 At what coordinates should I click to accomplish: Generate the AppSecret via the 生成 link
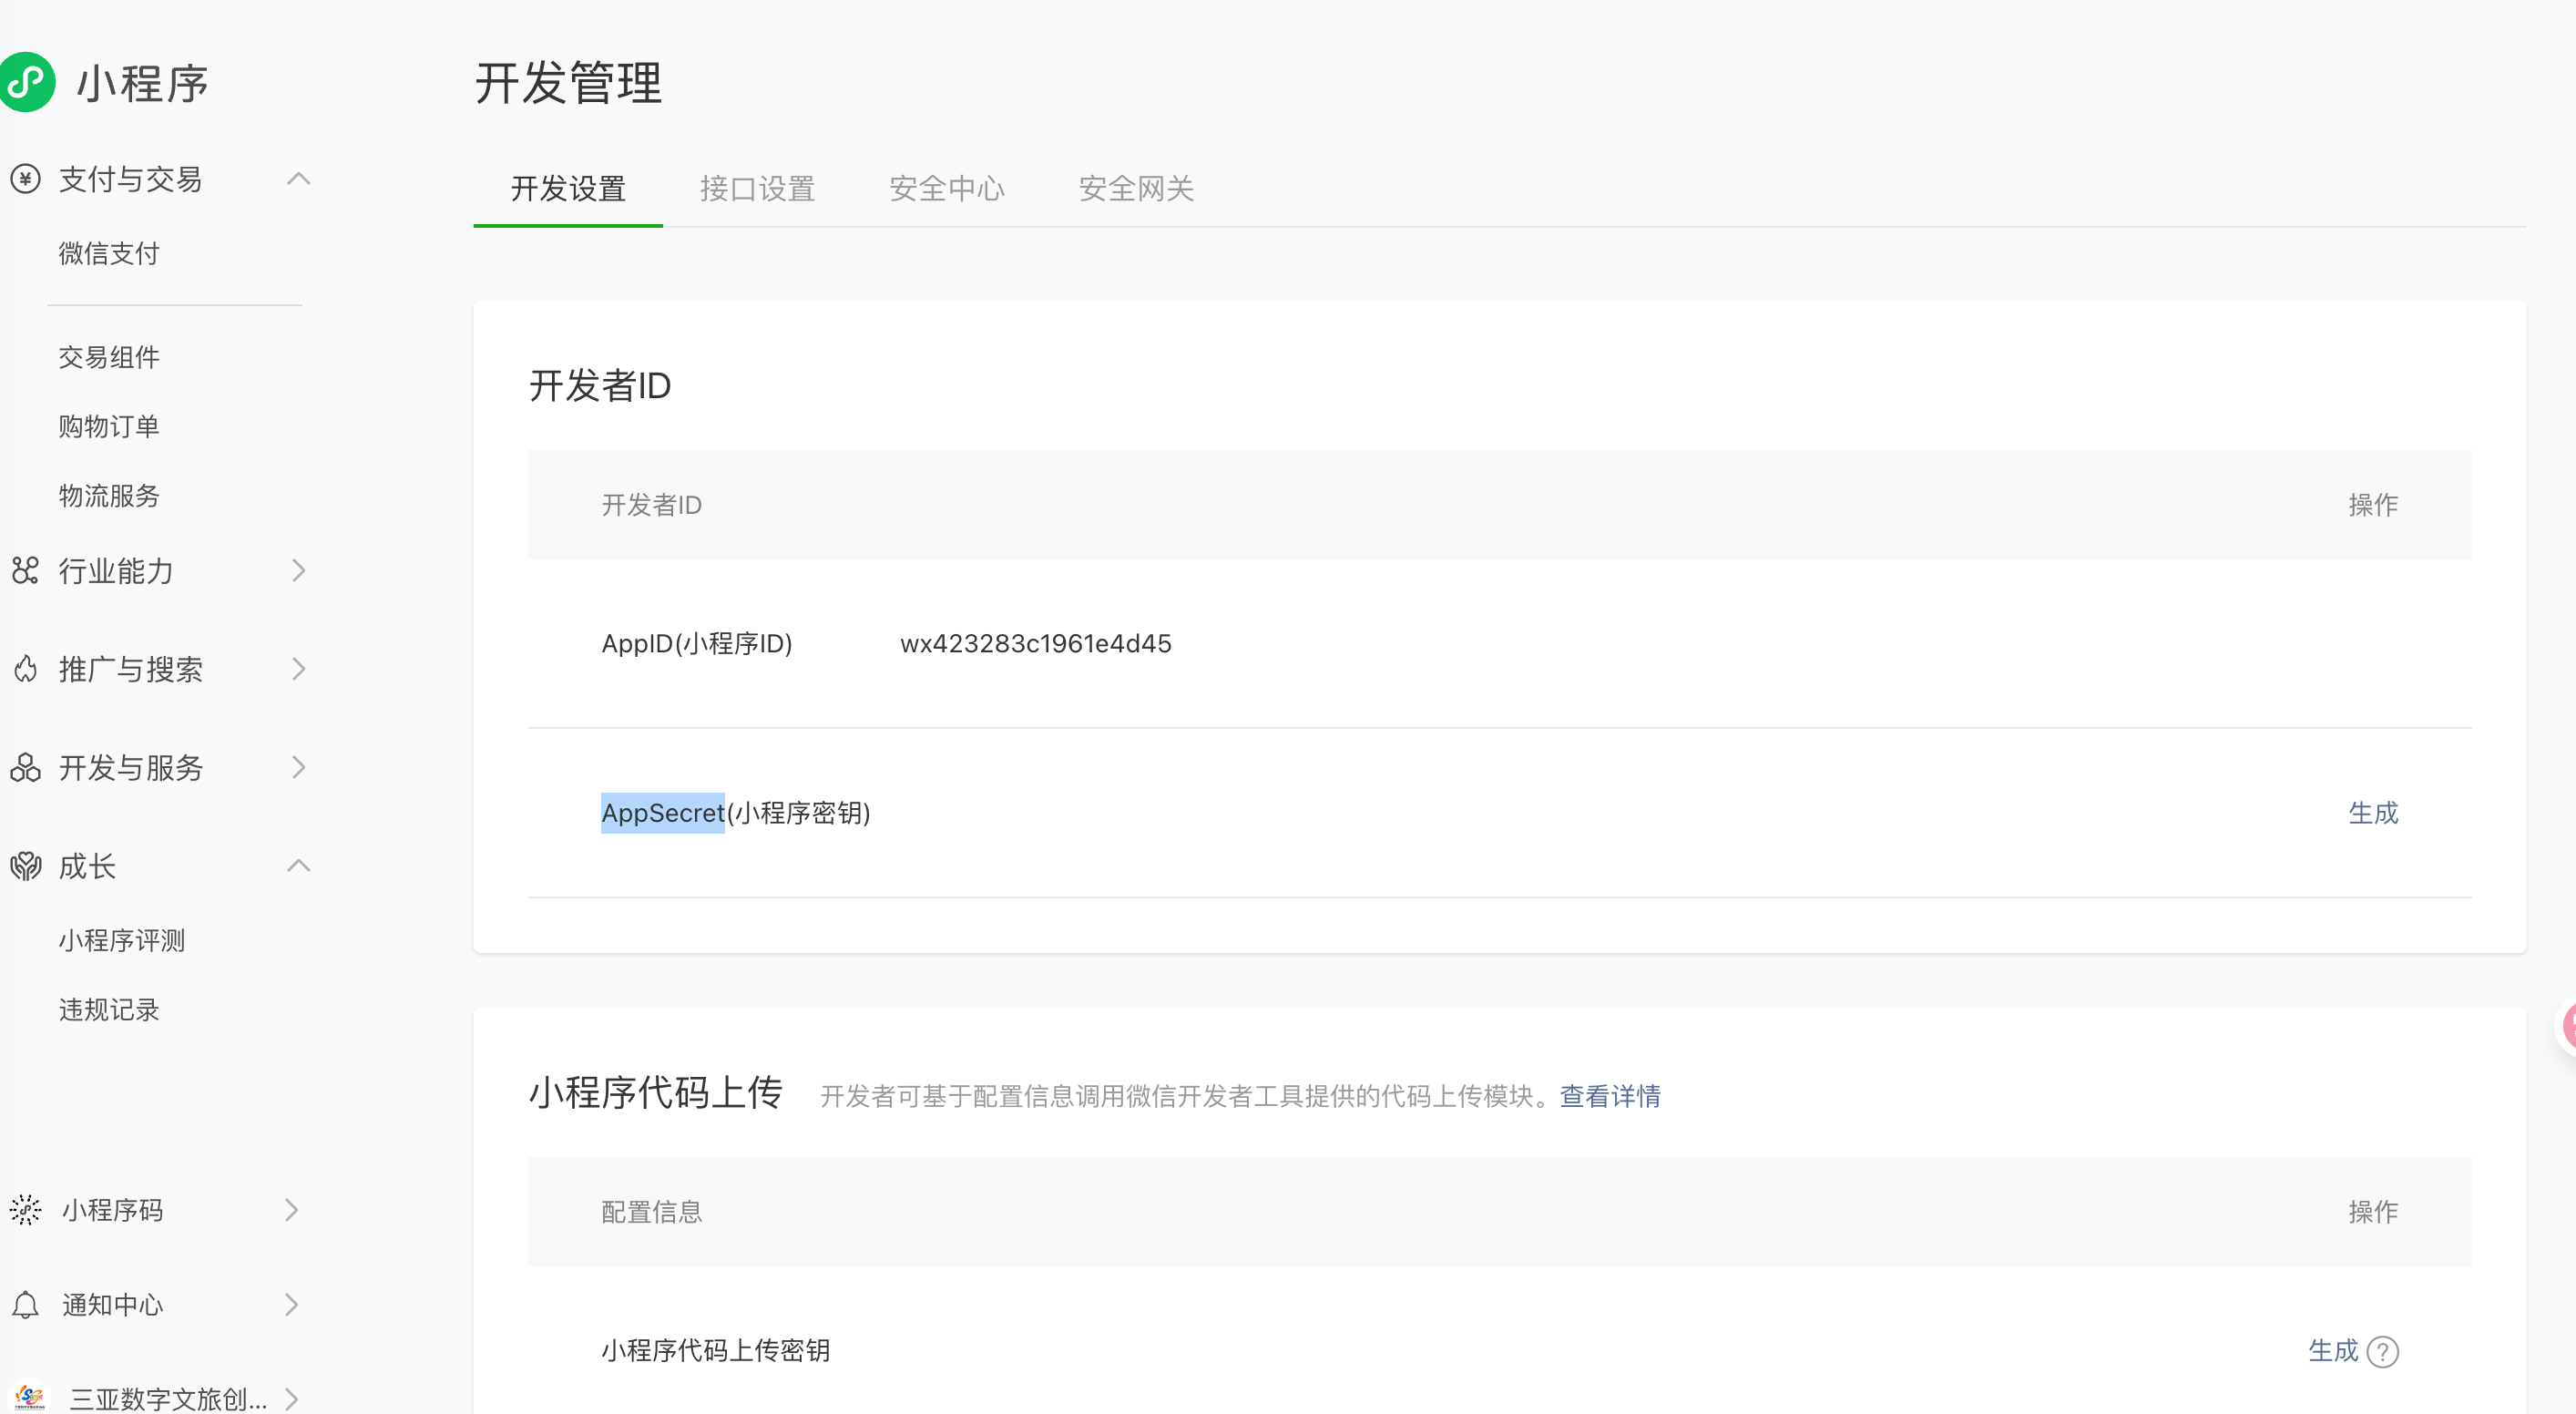2372,813
